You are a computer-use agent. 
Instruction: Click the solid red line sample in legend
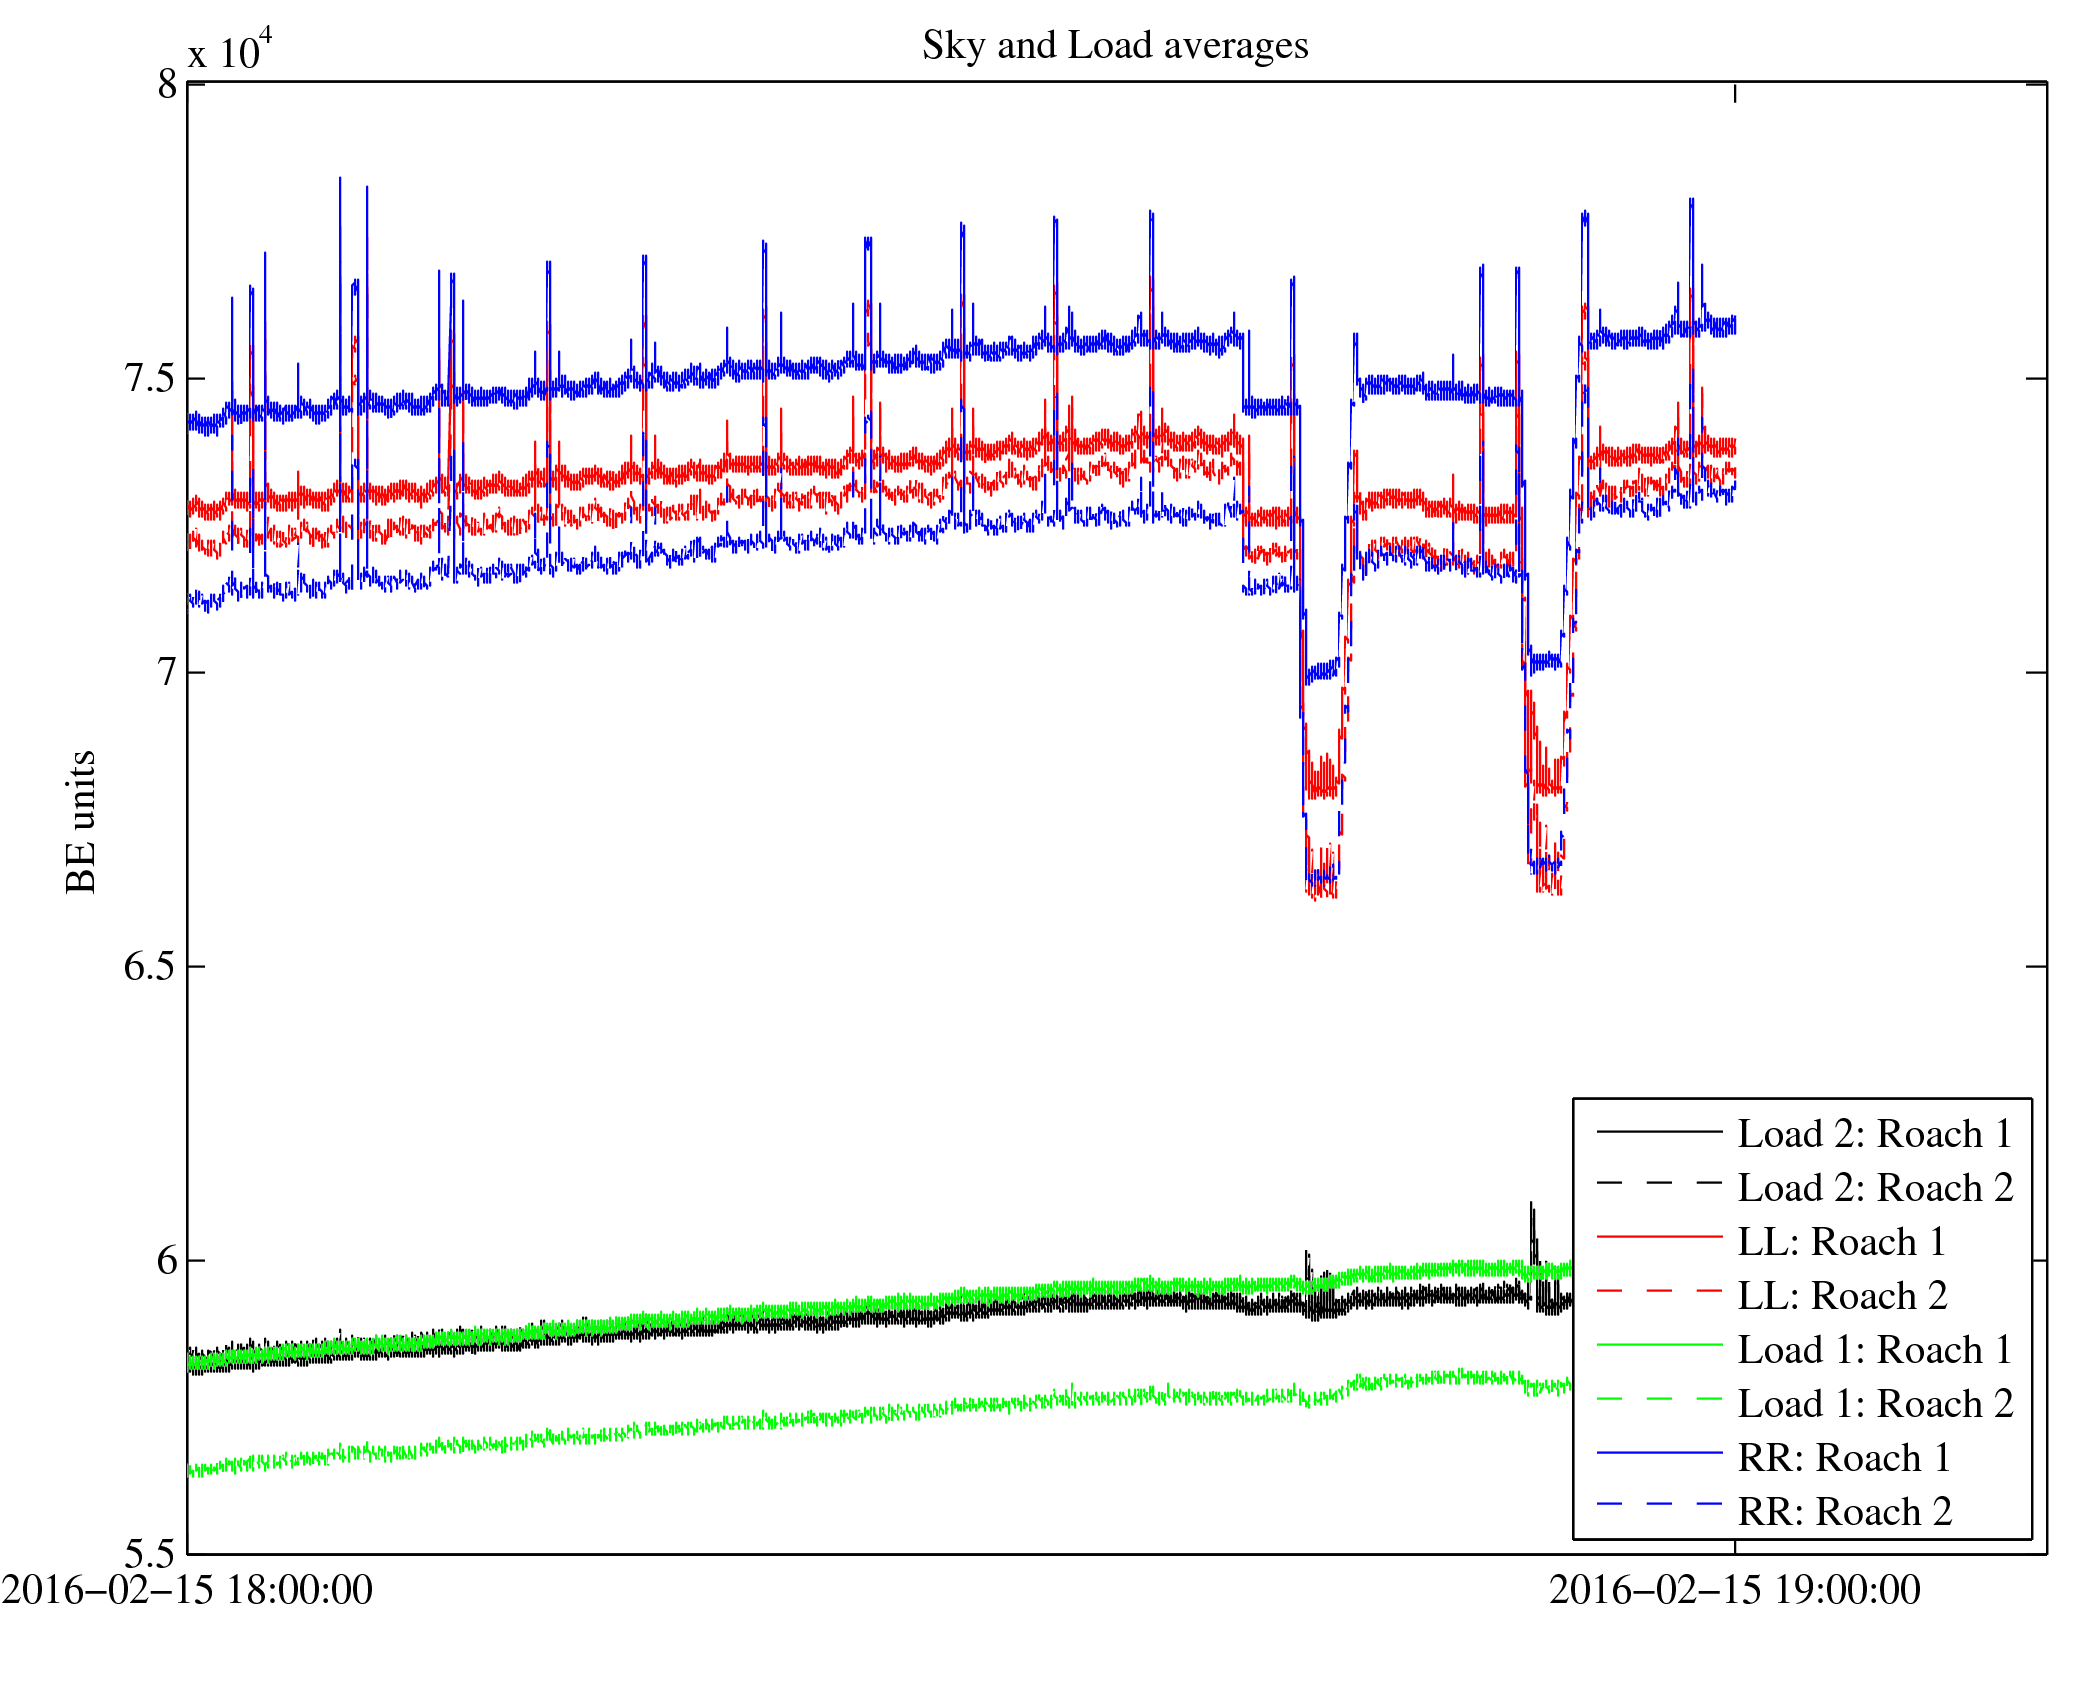click(1659, 1237)
